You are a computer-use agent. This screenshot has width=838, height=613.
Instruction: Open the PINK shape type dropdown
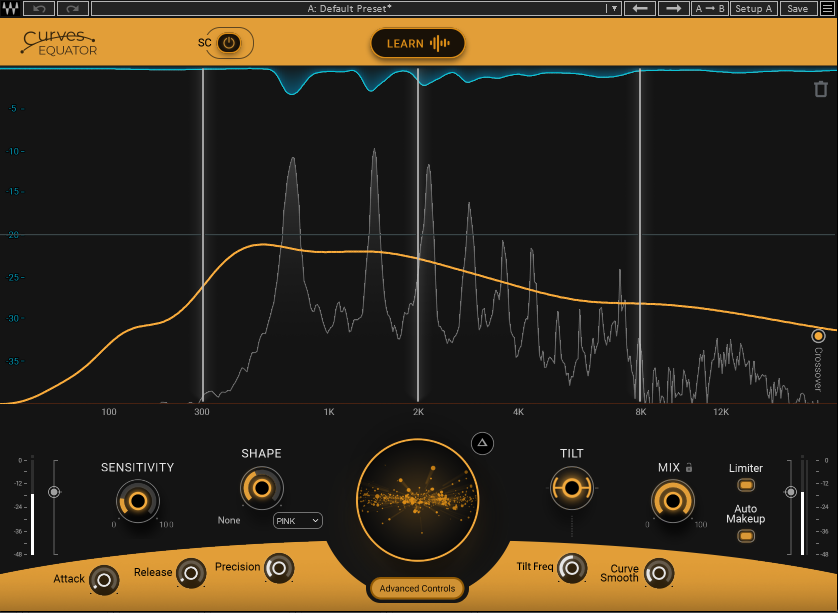(298, 520)
